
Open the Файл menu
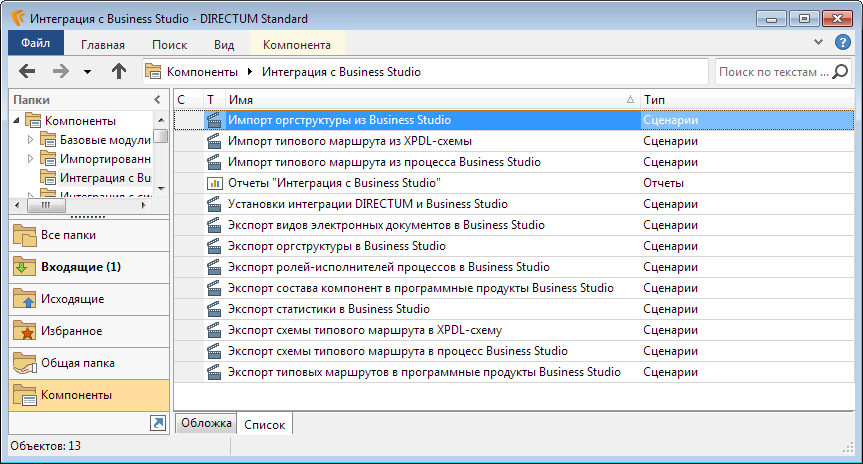(36, 43)
